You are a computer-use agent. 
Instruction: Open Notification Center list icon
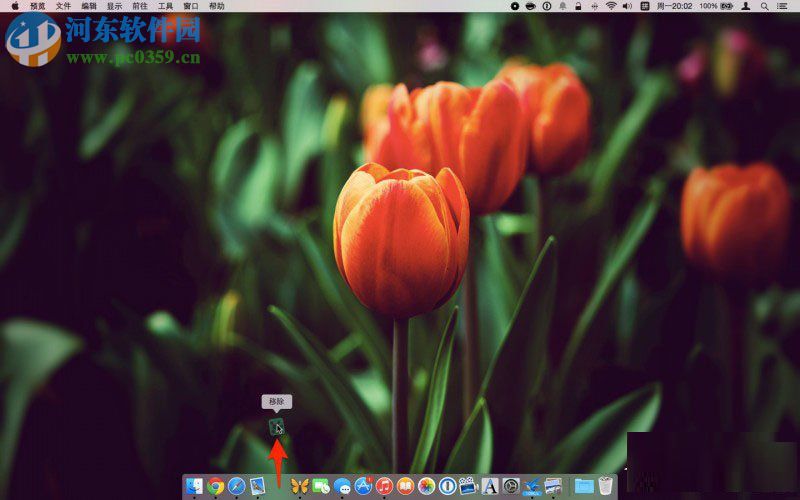pyautogui.click(x=782, y=6)
